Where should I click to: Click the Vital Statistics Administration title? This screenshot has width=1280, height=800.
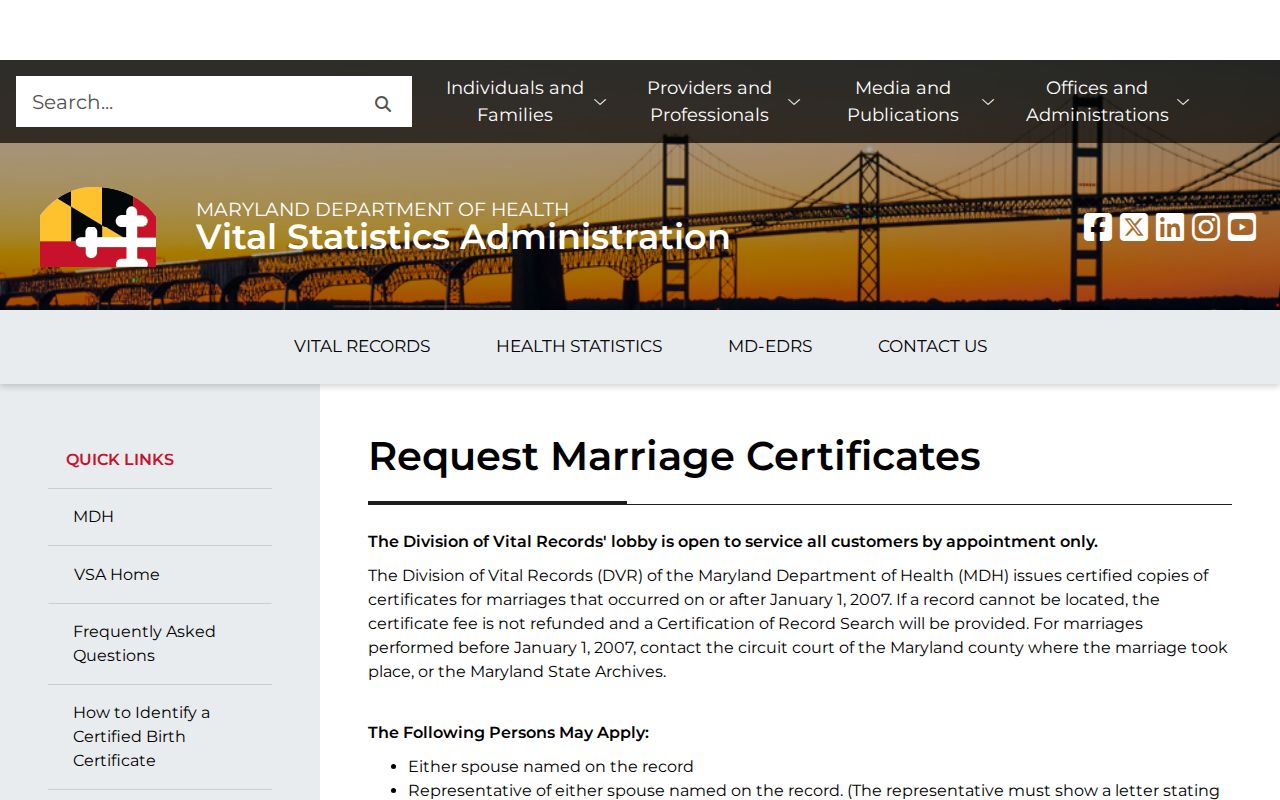463,238
